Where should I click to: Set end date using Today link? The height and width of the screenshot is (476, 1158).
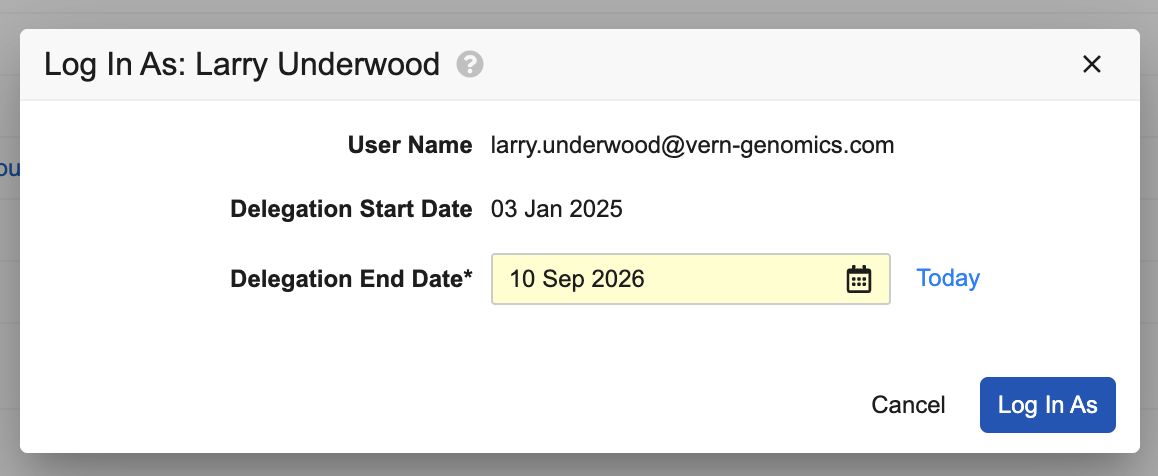tap(947, 278)
